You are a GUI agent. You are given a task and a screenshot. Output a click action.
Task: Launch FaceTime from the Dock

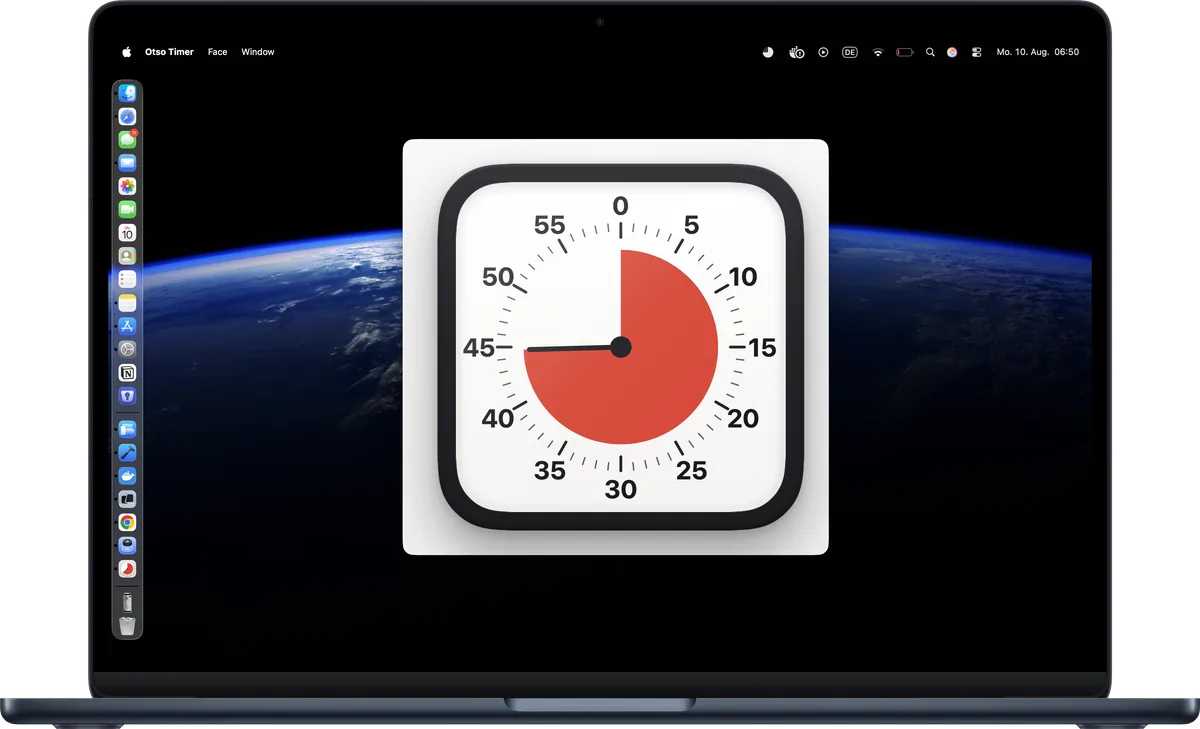click(127, 209)
